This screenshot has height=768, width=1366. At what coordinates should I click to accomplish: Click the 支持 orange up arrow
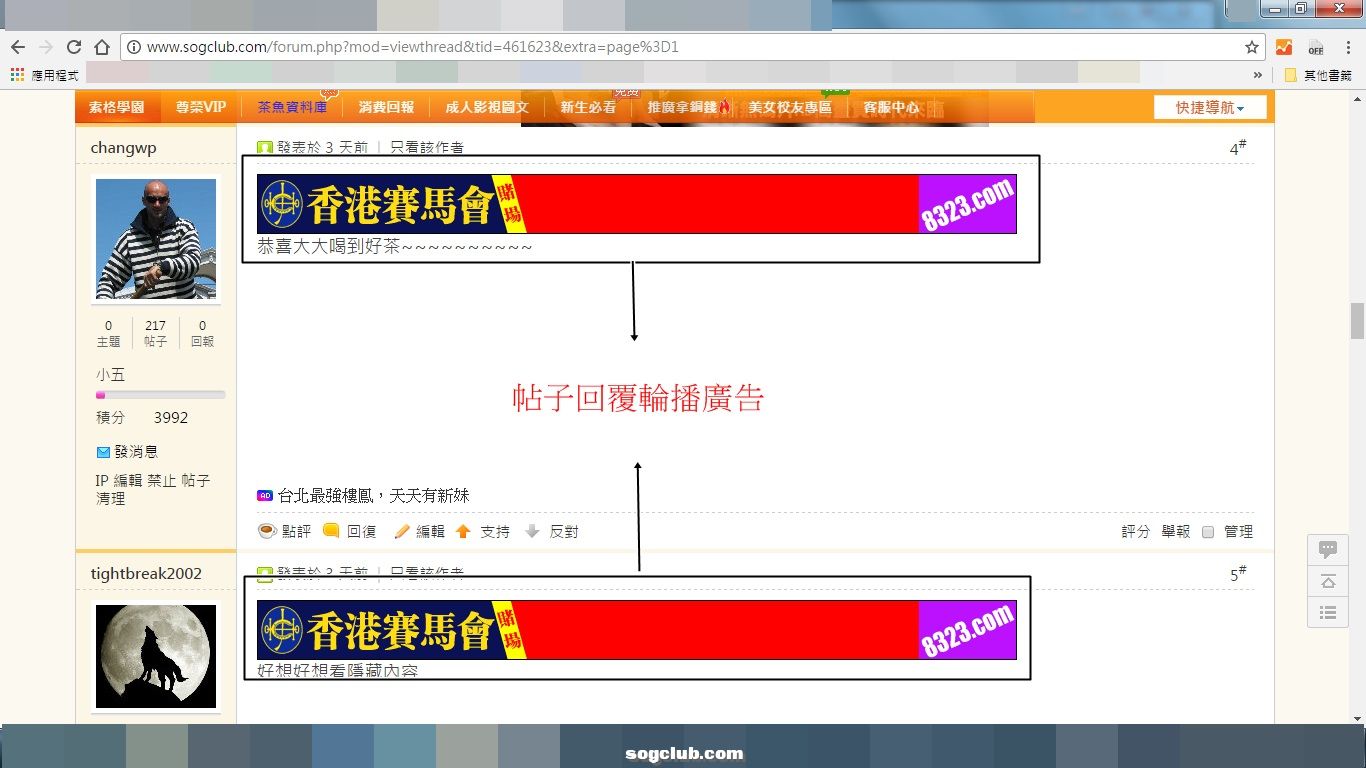coord(463,532)
